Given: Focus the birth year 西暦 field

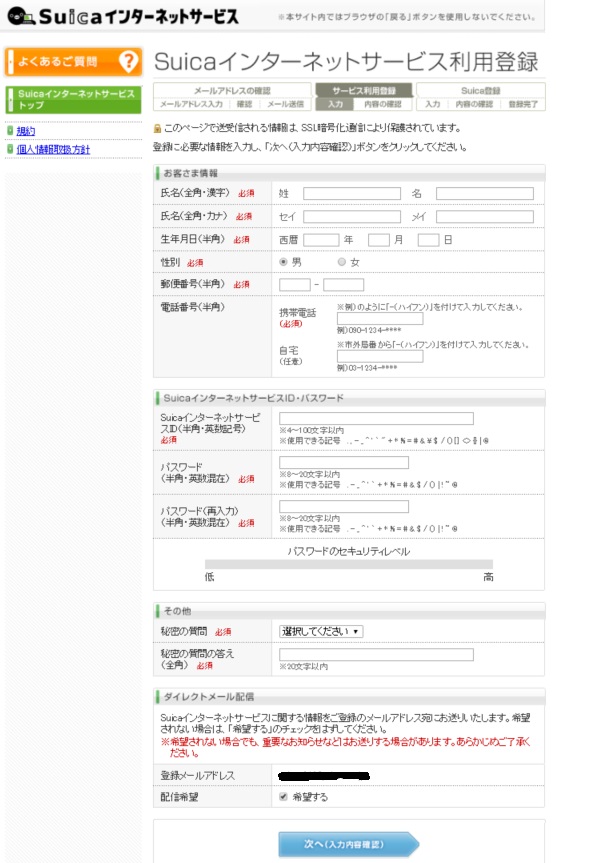Looking at the screenshot, I should (x=321, y=240).
